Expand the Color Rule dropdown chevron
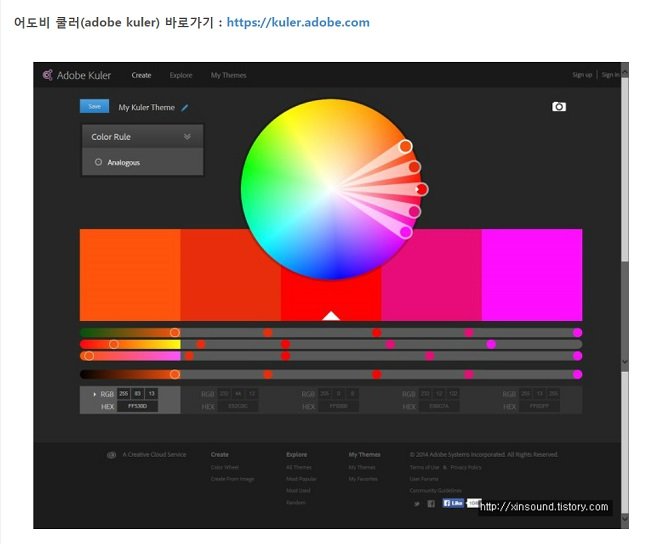Screen dimensions: 650x544 187,136
